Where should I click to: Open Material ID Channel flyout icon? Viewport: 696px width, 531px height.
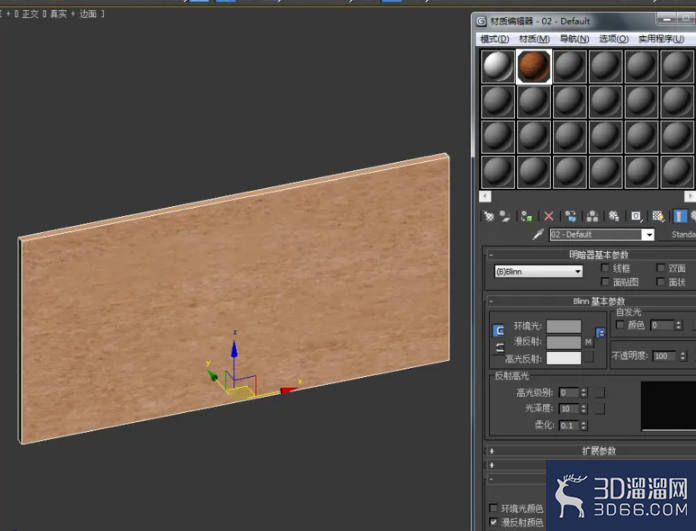(x=636, y=216)
